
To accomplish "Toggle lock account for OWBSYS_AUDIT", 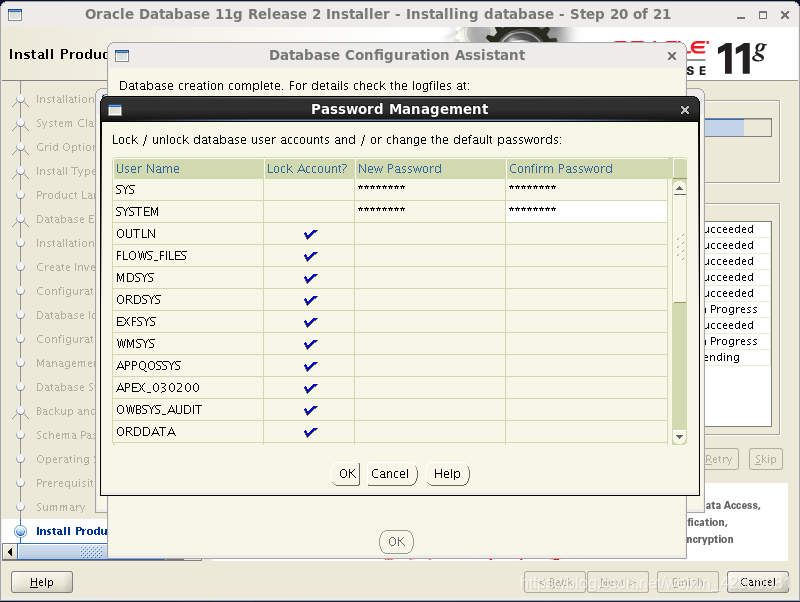I will click(310, 410).
